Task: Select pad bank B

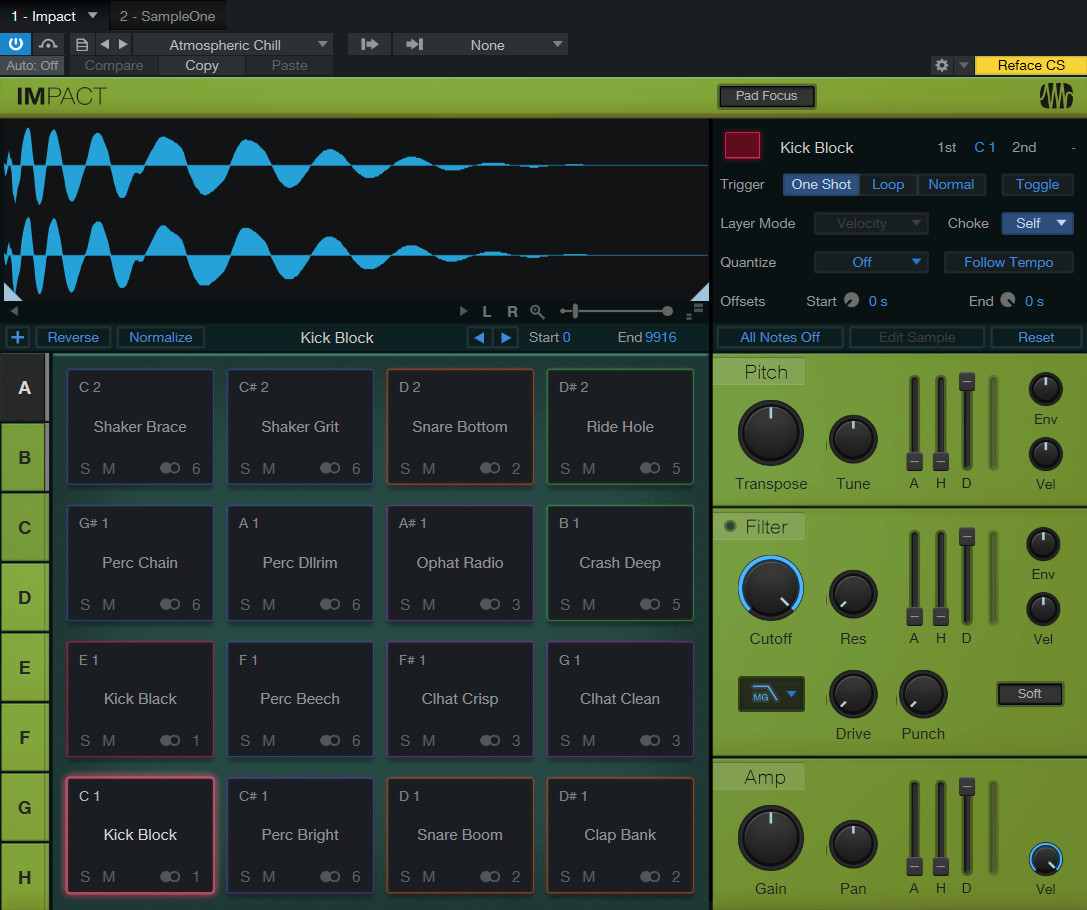Action: coord(24,457)
